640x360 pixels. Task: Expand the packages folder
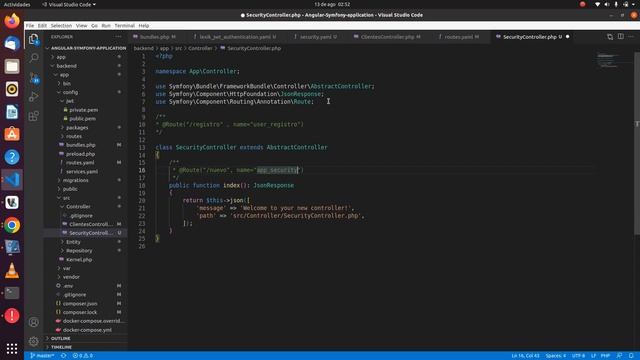(77, 127)
